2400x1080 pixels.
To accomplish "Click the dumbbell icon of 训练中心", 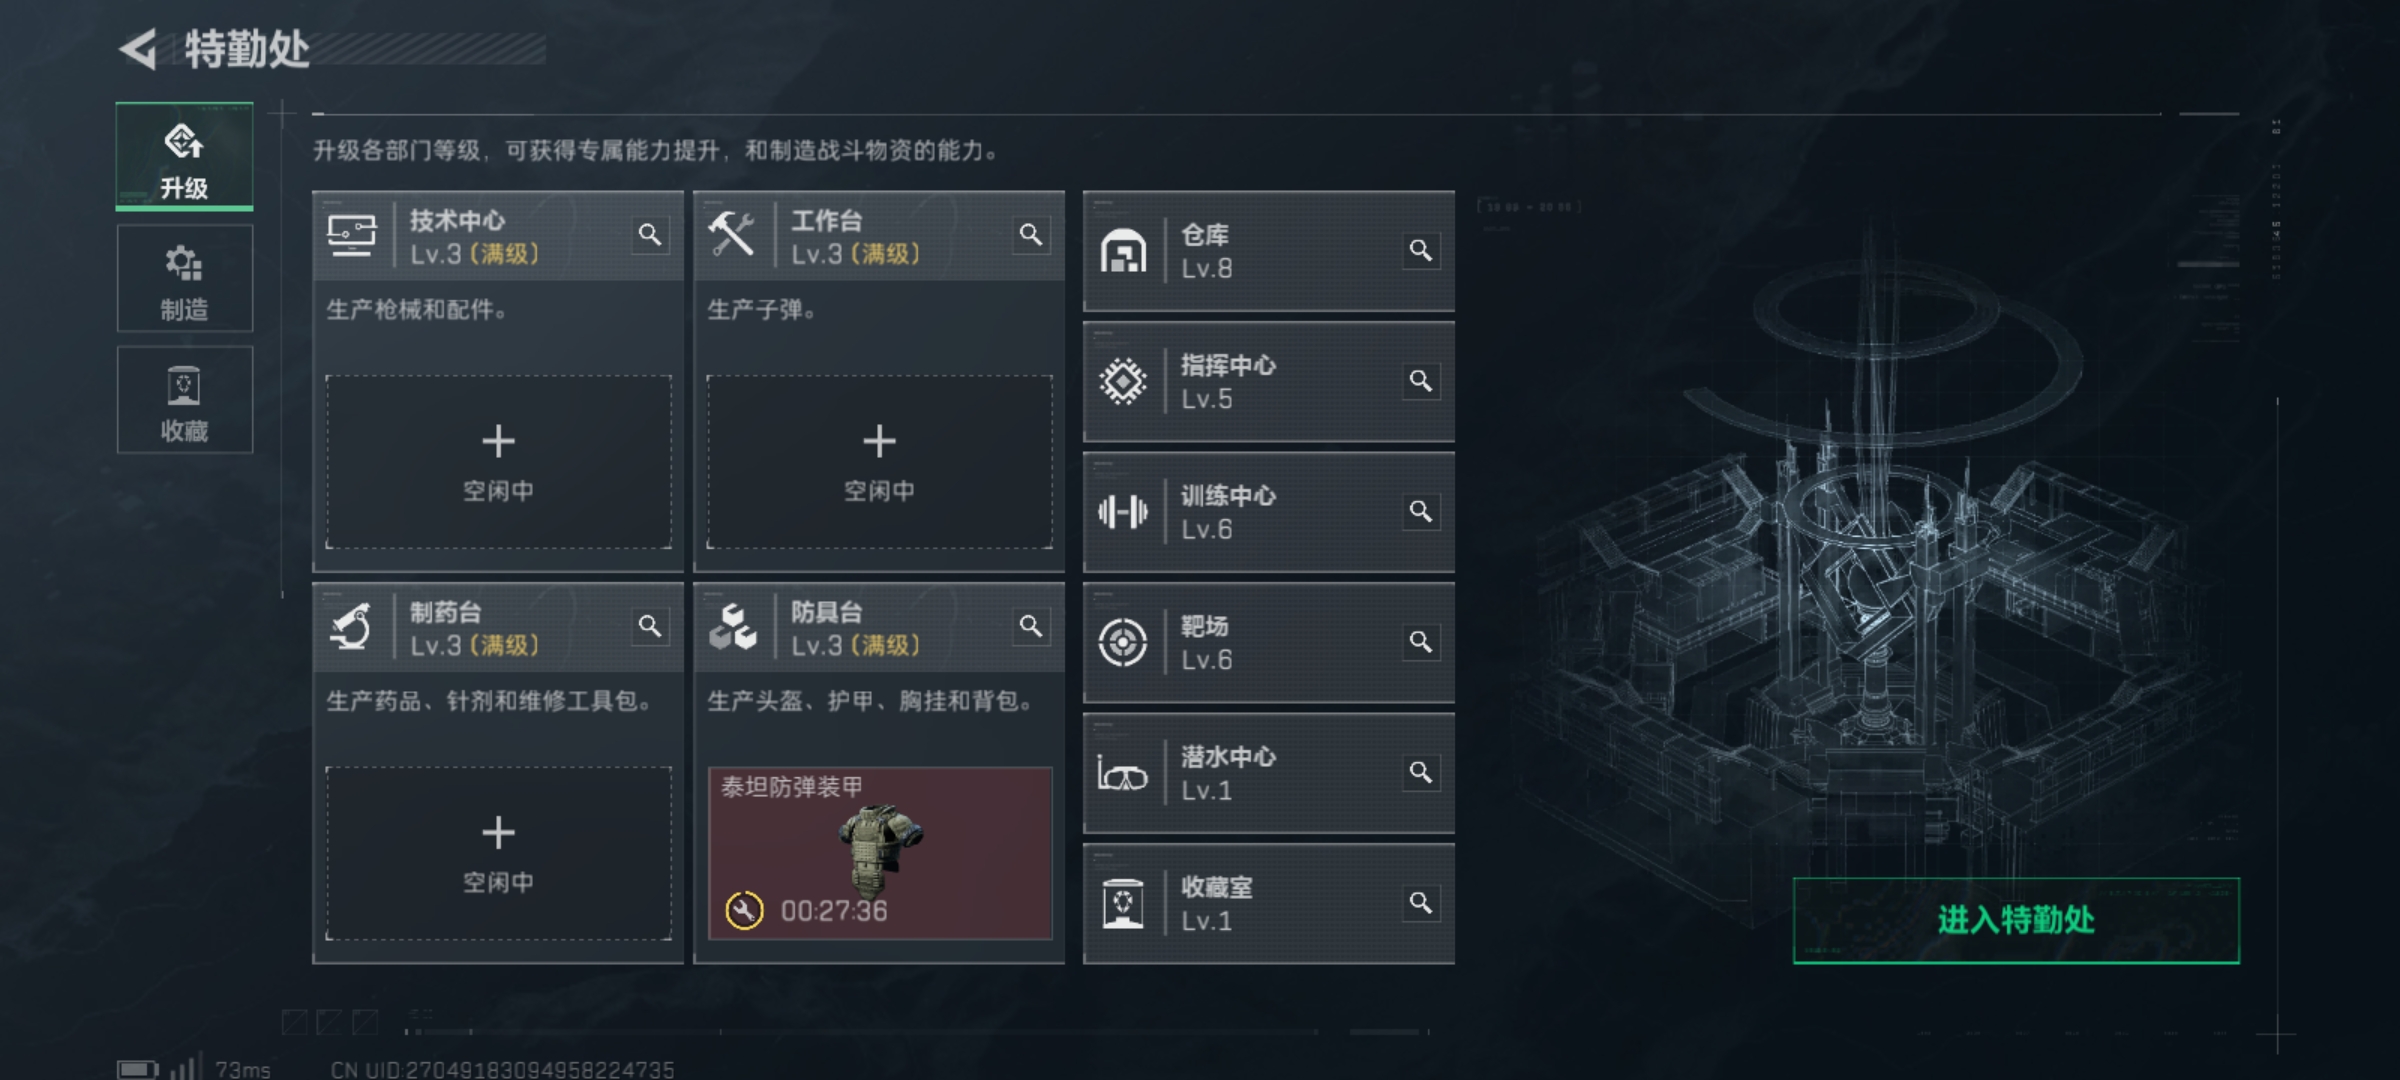I will point(1123,512).
